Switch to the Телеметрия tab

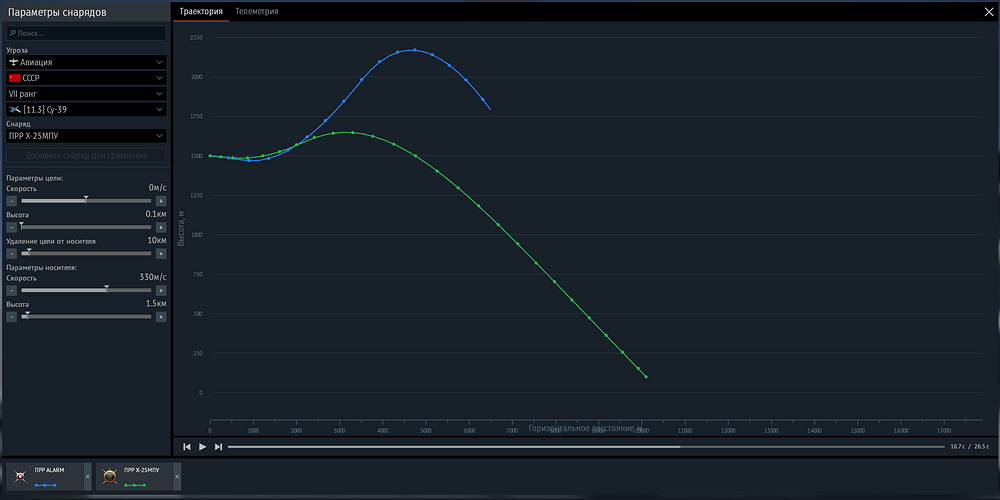click(x=256, y=11)
